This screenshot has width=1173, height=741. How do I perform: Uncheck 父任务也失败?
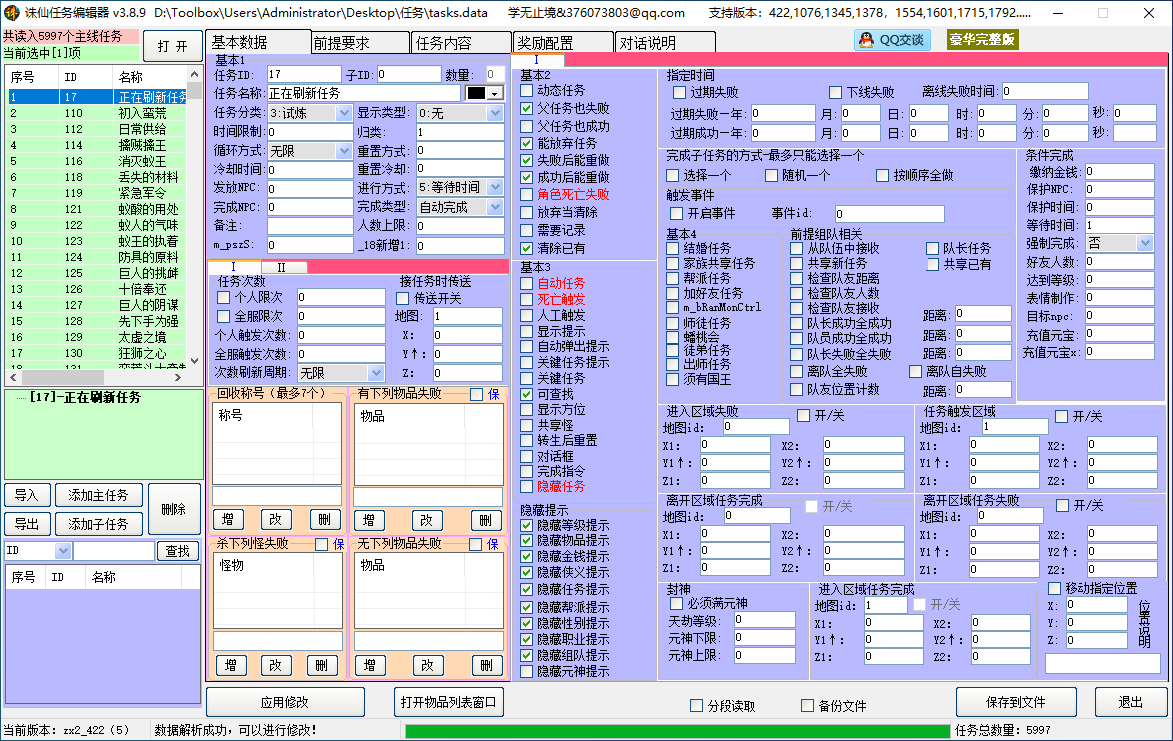[x=527, y=108]
